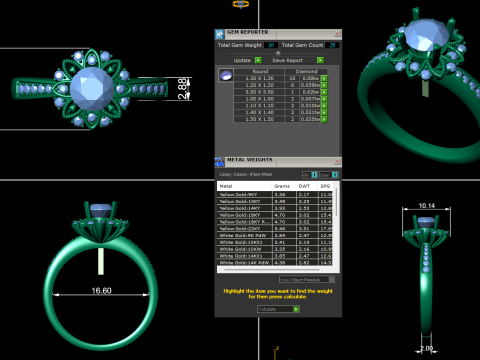Click the Calculate button
The image size is (480, 360).
[278, 309]
